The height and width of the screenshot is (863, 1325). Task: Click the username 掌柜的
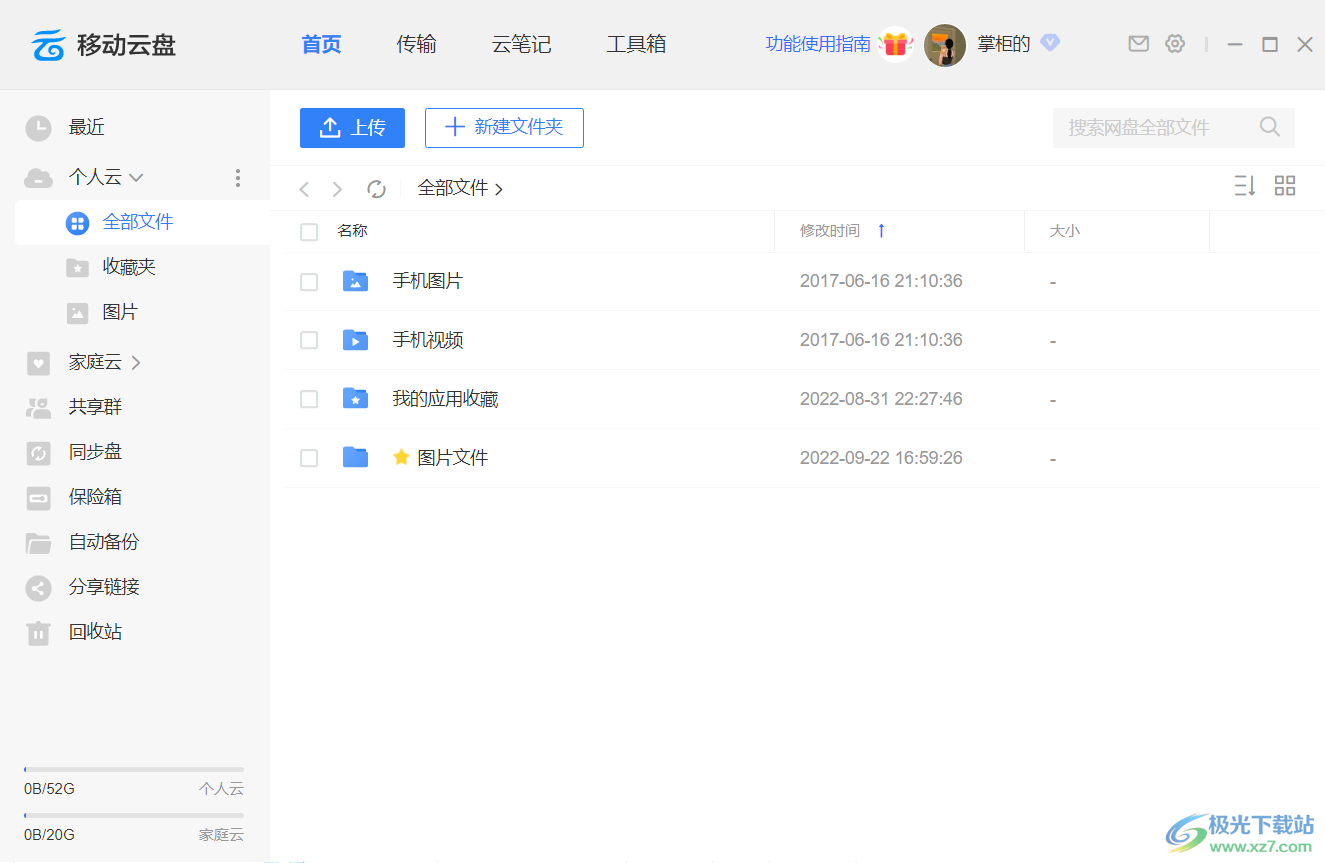click(x=1004, y=44)
